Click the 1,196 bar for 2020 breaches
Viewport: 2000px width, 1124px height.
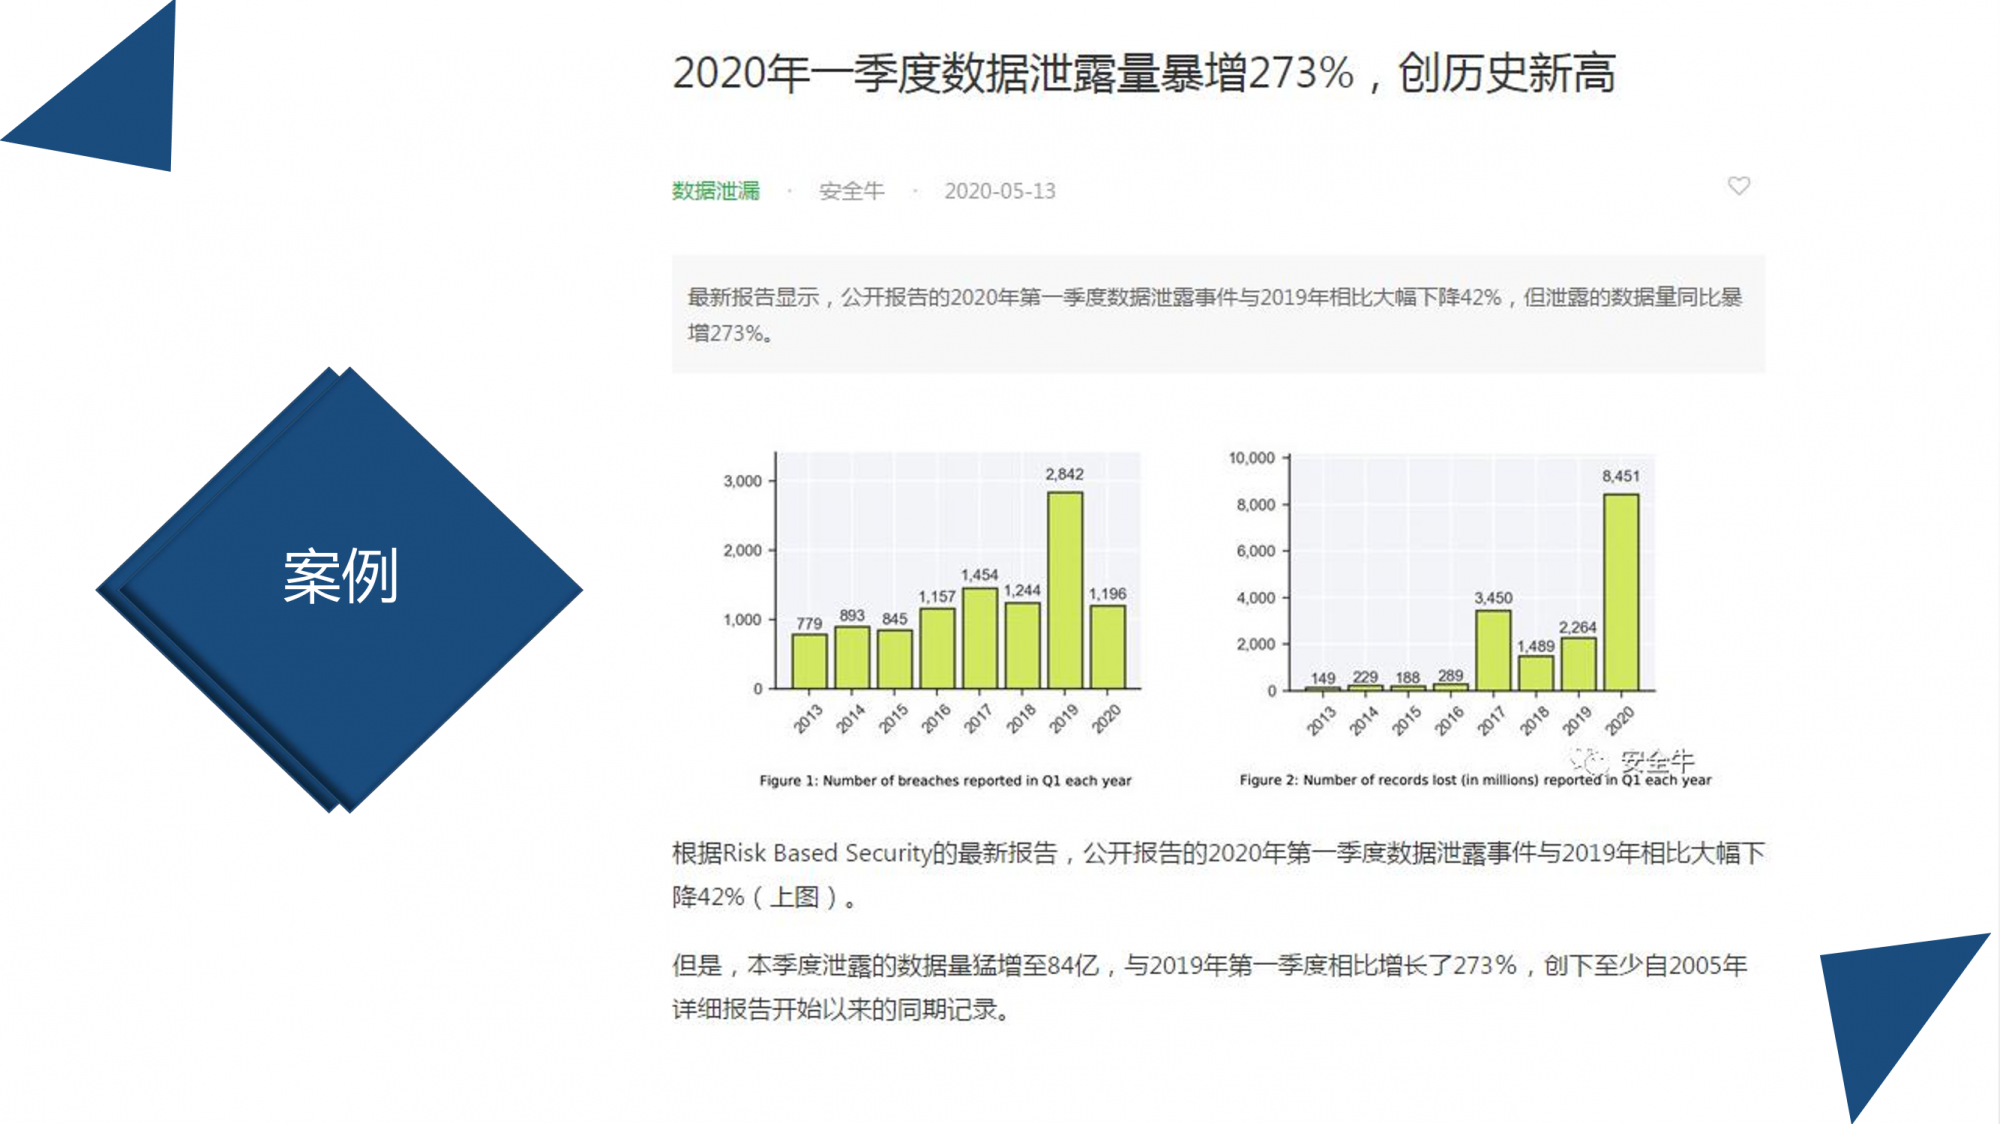(x=1107, y=647)
